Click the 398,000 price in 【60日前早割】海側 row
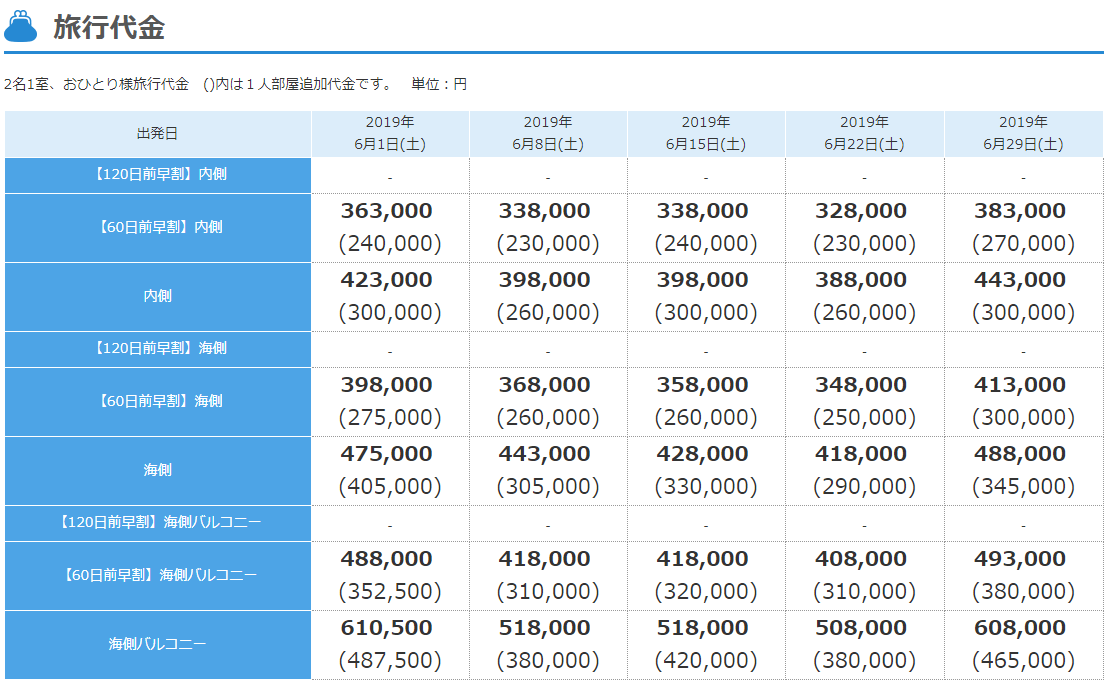Image resolution: width=1106 pixels, height=680 pixels. click(387, 385)
